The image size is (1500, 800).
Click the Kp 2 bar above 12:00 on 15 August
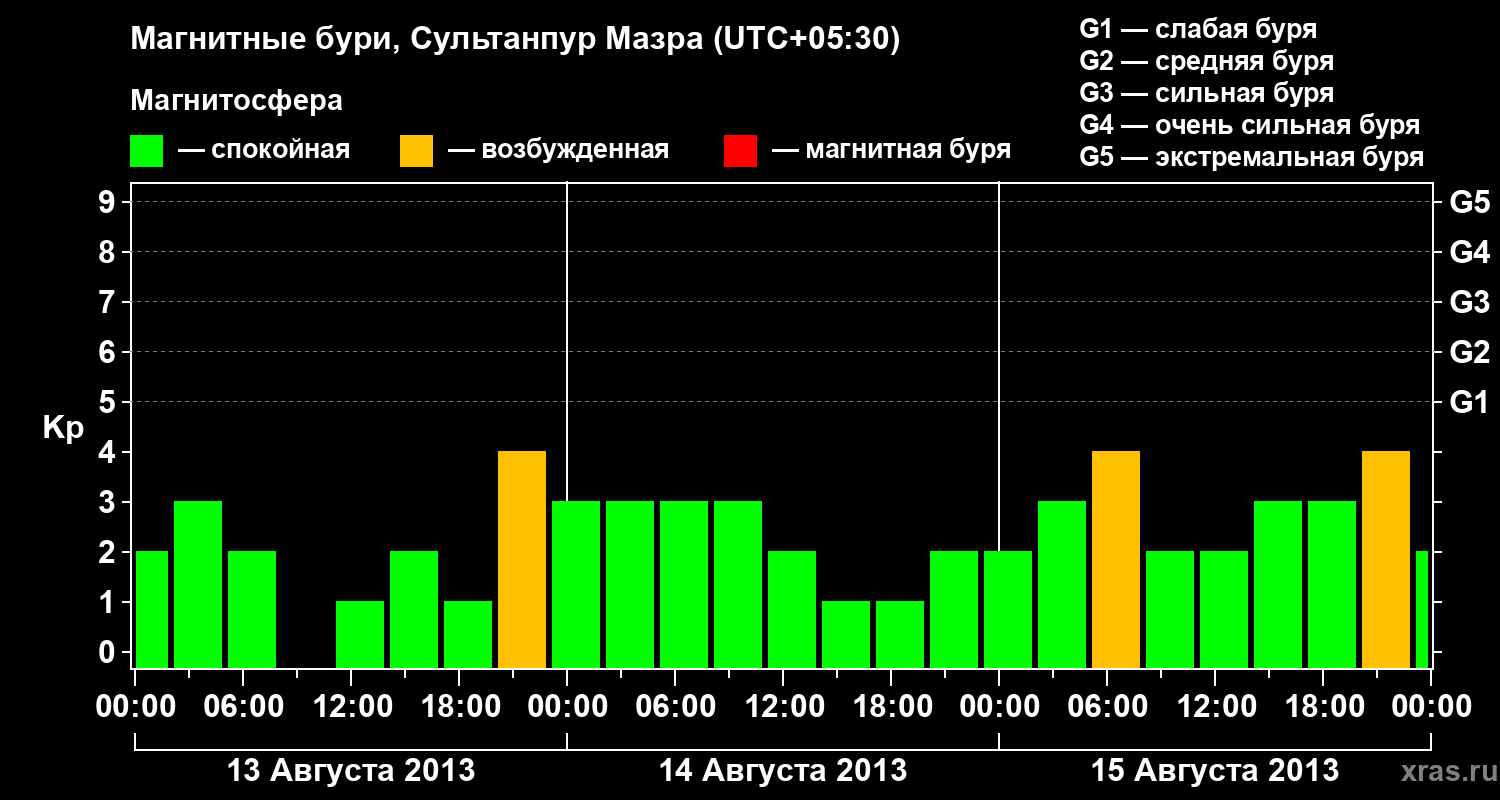[1224, 609]
